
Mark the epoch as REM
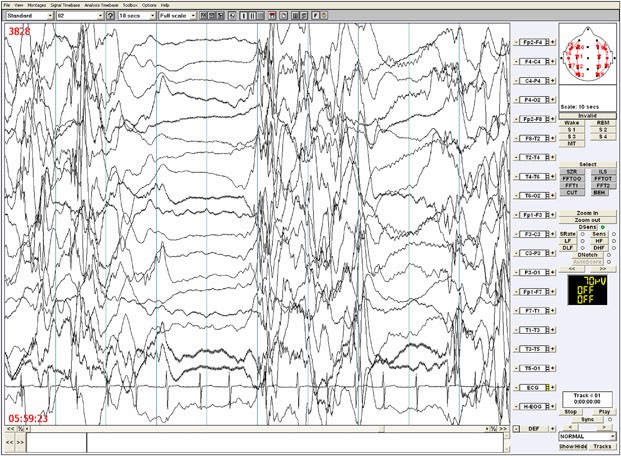click(602, 122)
